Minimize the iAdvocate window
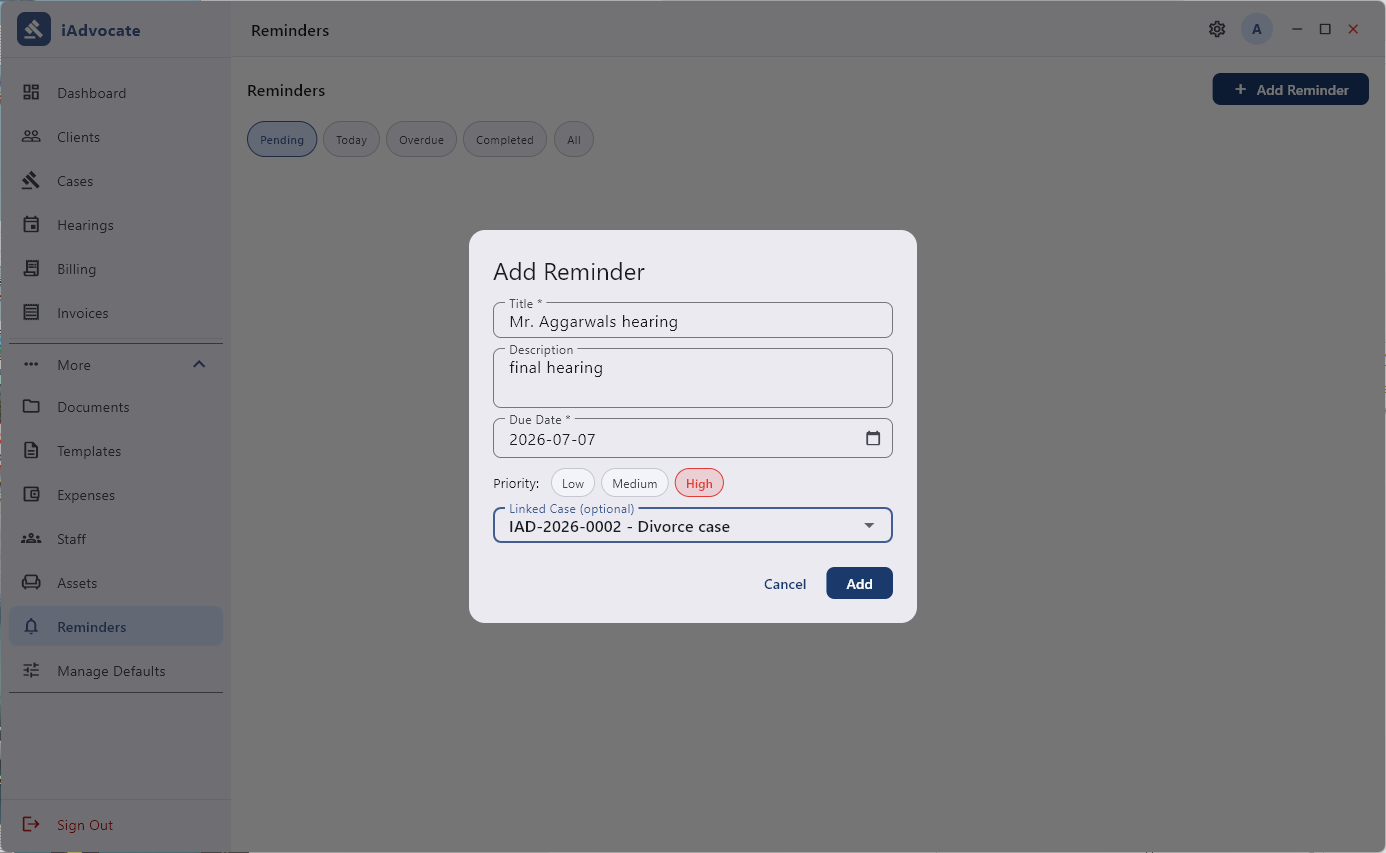 click(1297, 29)
